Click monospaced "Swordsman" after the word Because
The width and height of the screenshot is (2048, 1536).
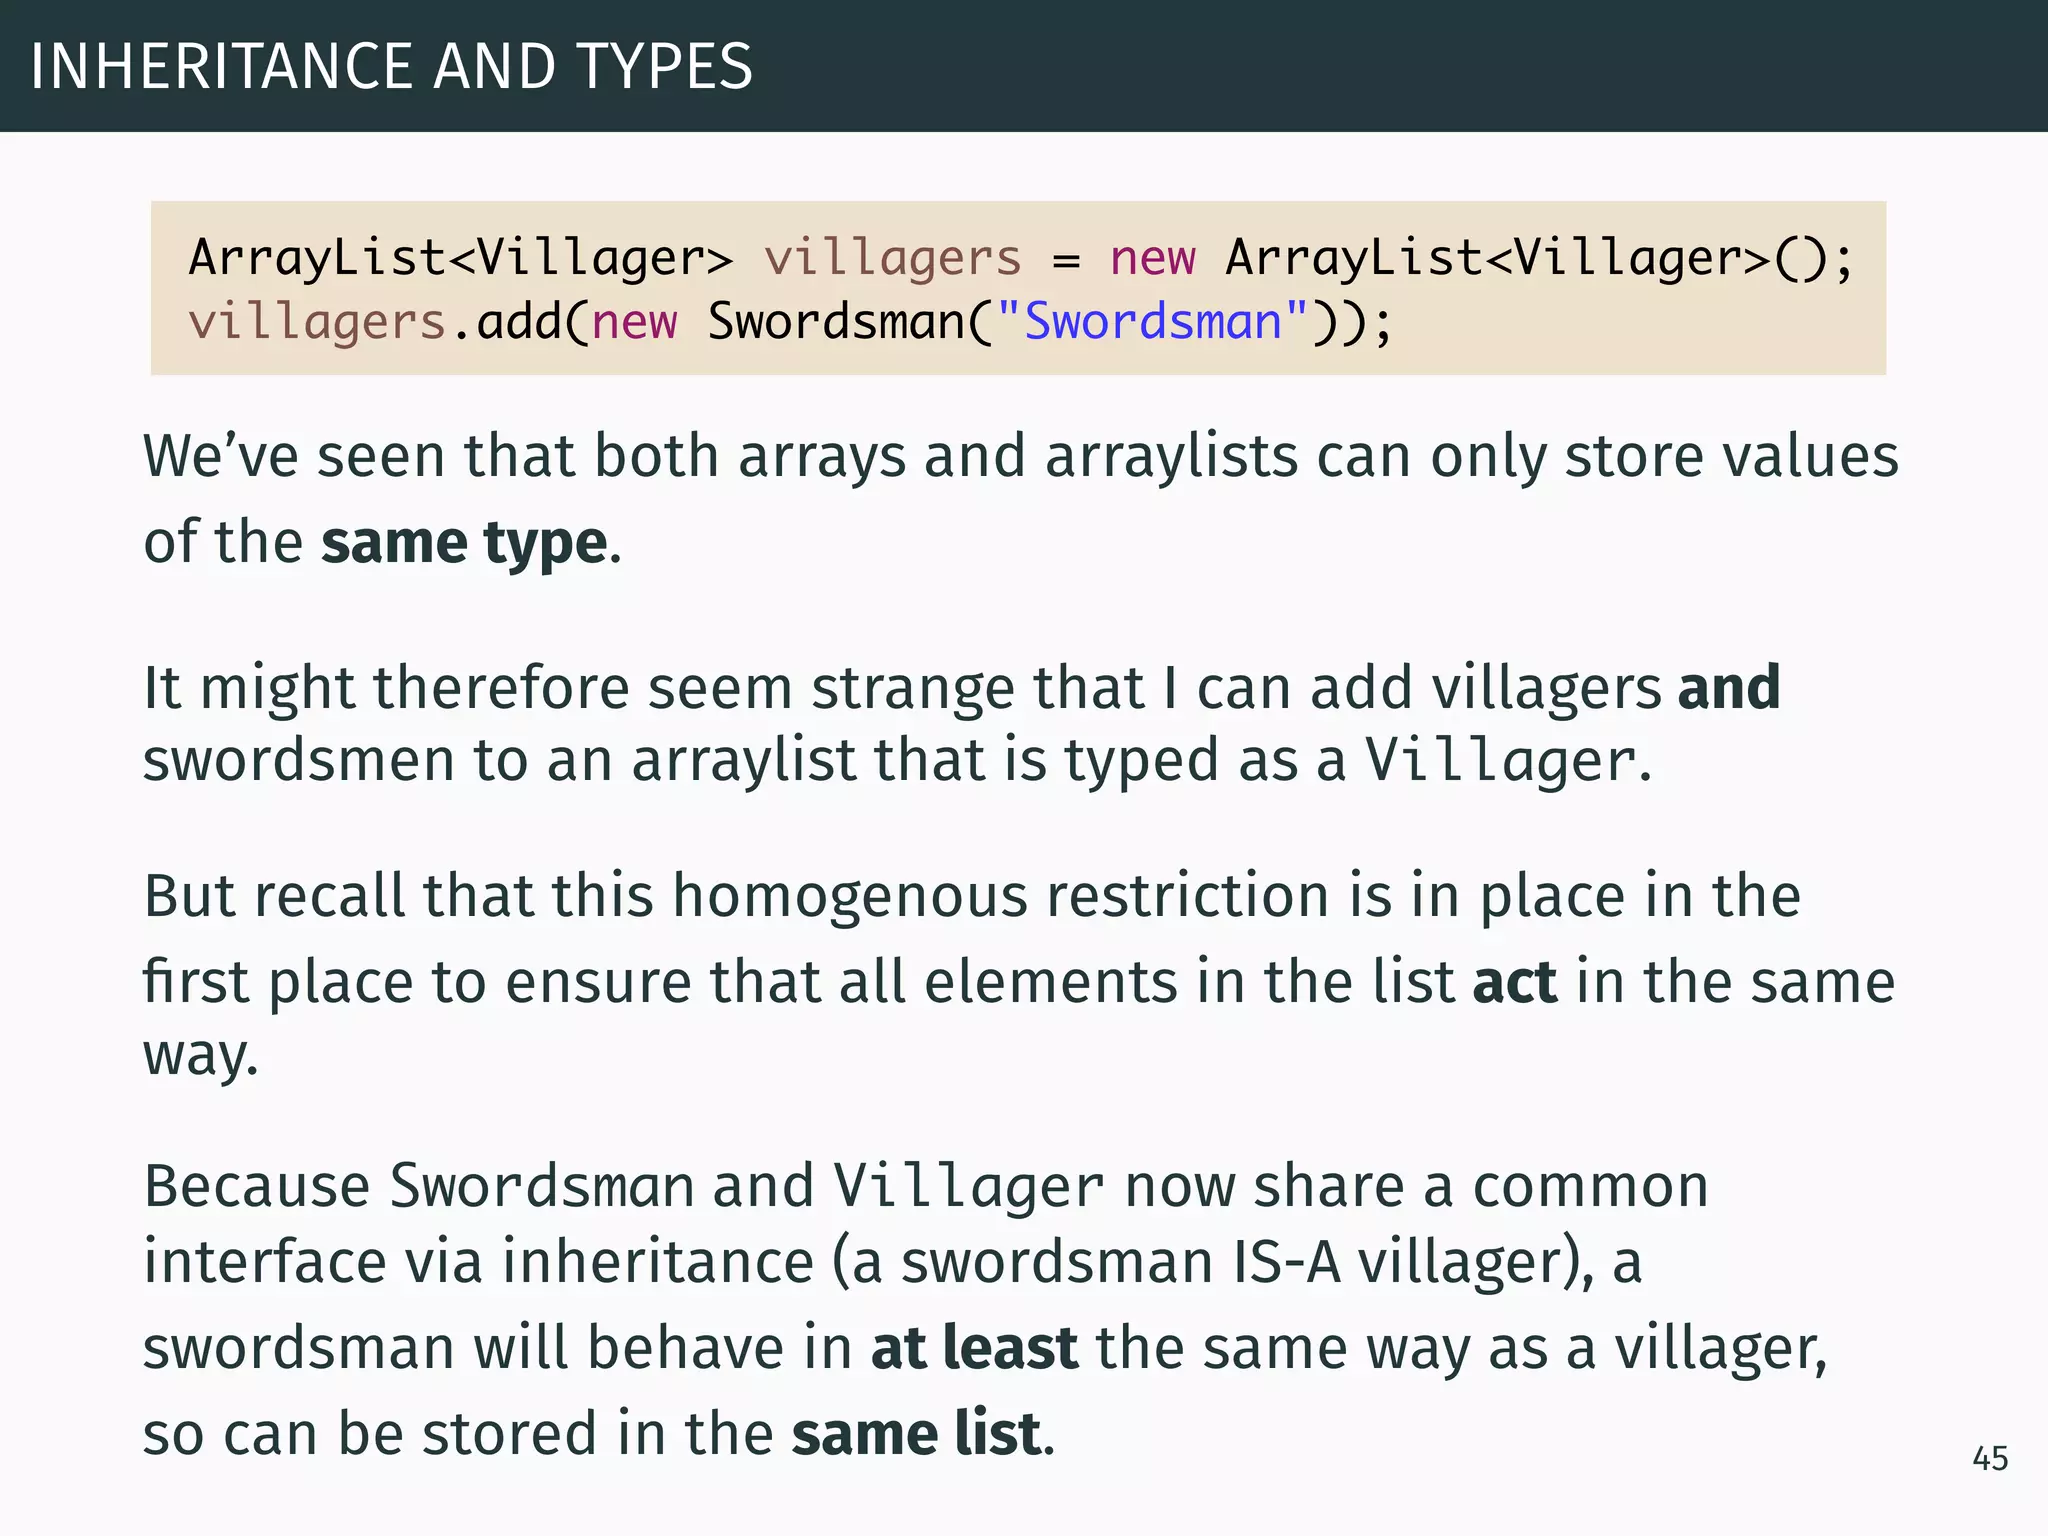[541, 1187]
